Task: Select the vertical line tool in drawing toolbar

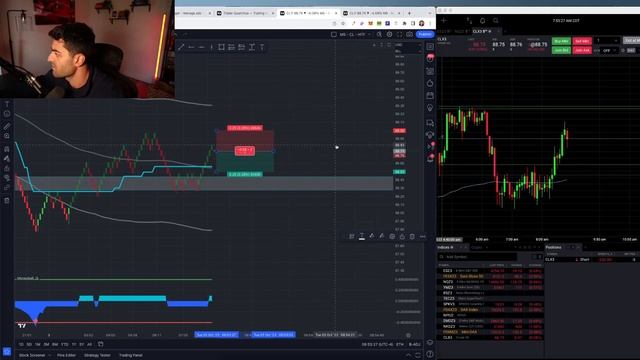Action: (211, 47)
